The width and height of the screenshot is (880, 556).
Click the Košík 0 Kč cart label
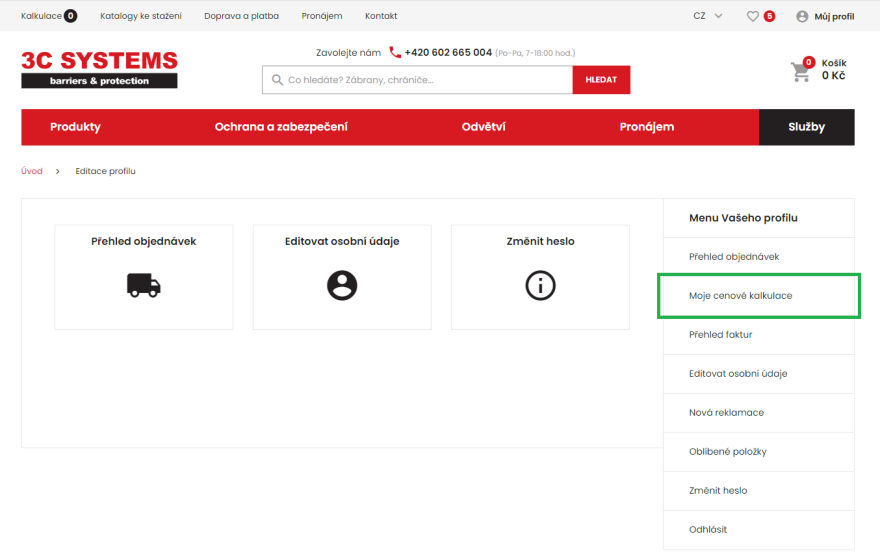pyautogui.click(x=834, y=70)
